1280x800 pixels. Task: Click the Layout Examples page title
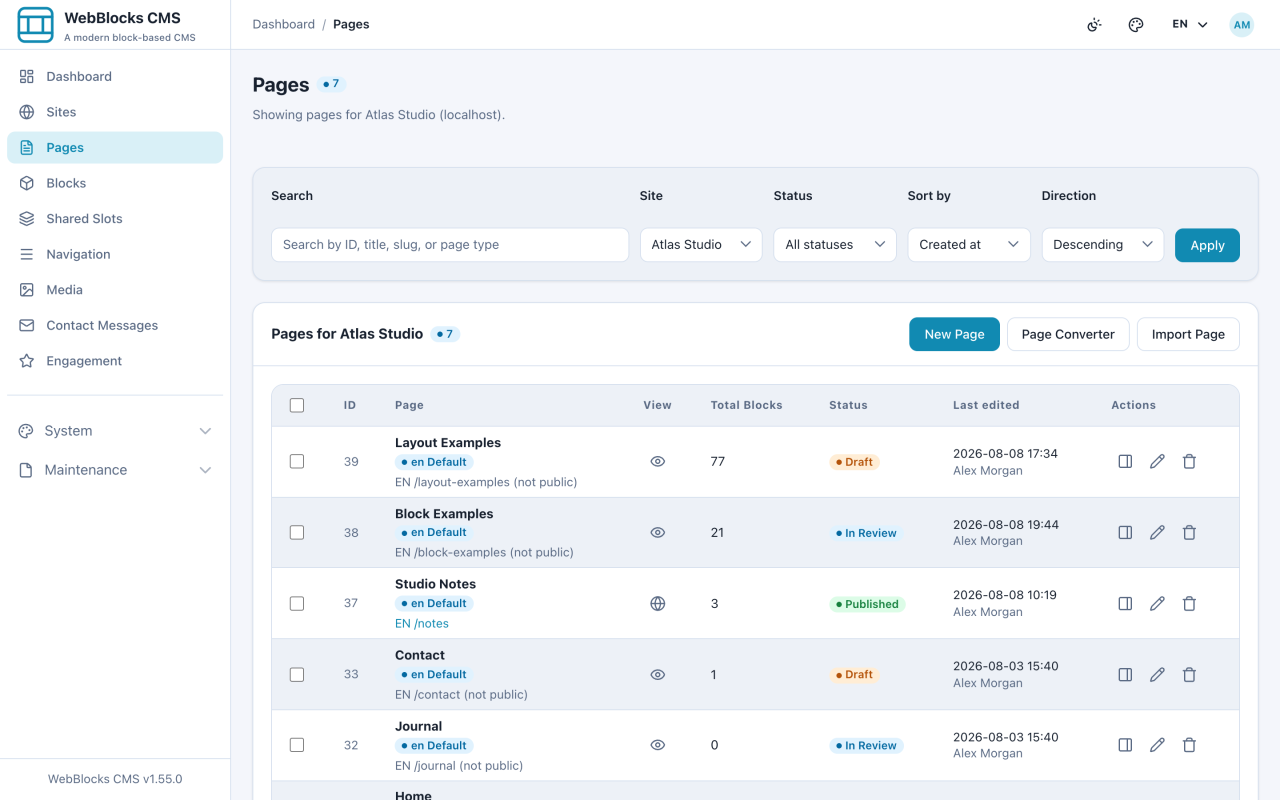click(x=448, y=443)
